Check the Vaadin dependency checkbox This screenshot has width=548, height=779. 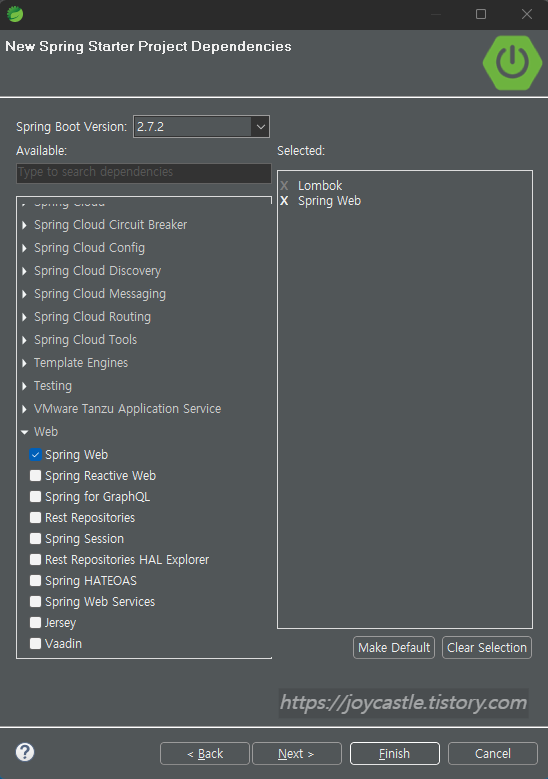click(x=35, y=643)
